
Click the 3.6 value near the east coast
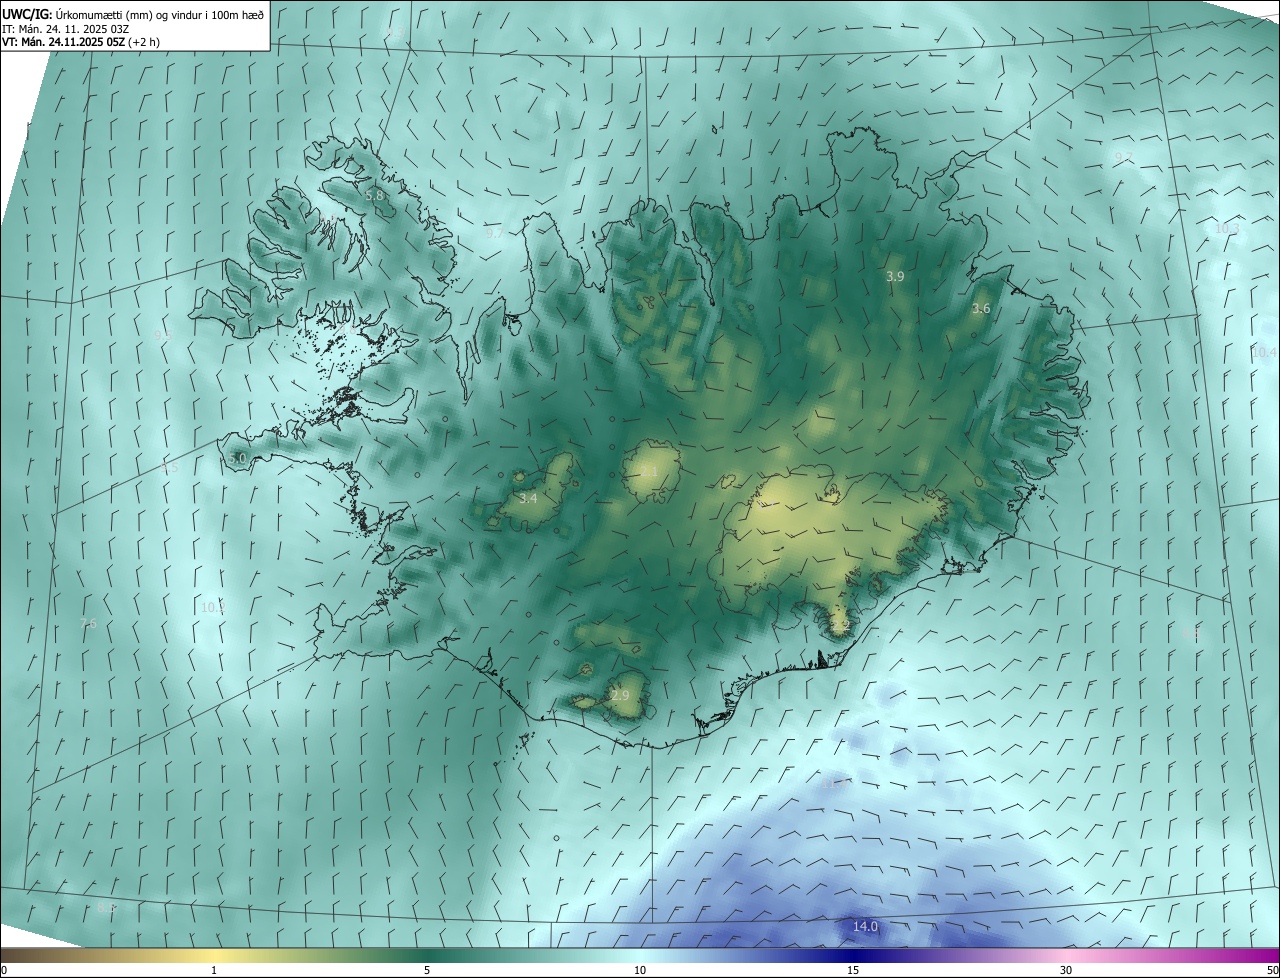[x=981, y=309]
